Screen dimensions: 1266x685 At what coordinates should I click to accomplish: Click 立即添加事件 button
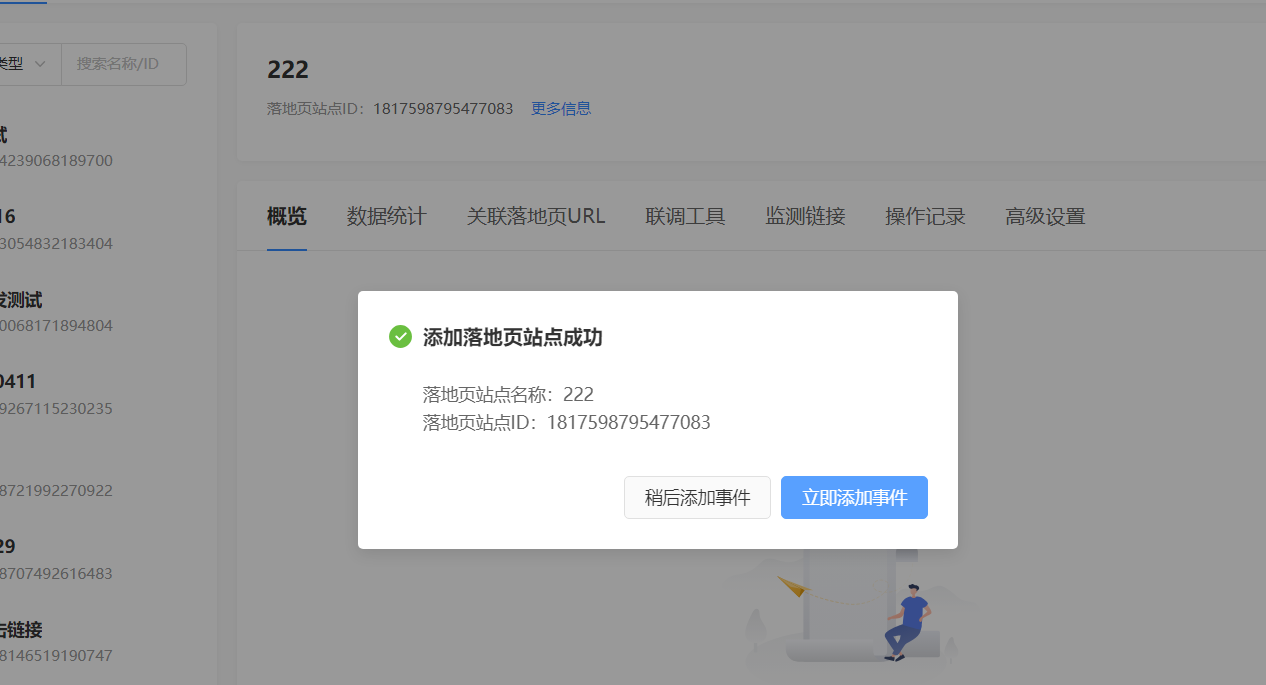pyautogui.click(x=854, y=498)
